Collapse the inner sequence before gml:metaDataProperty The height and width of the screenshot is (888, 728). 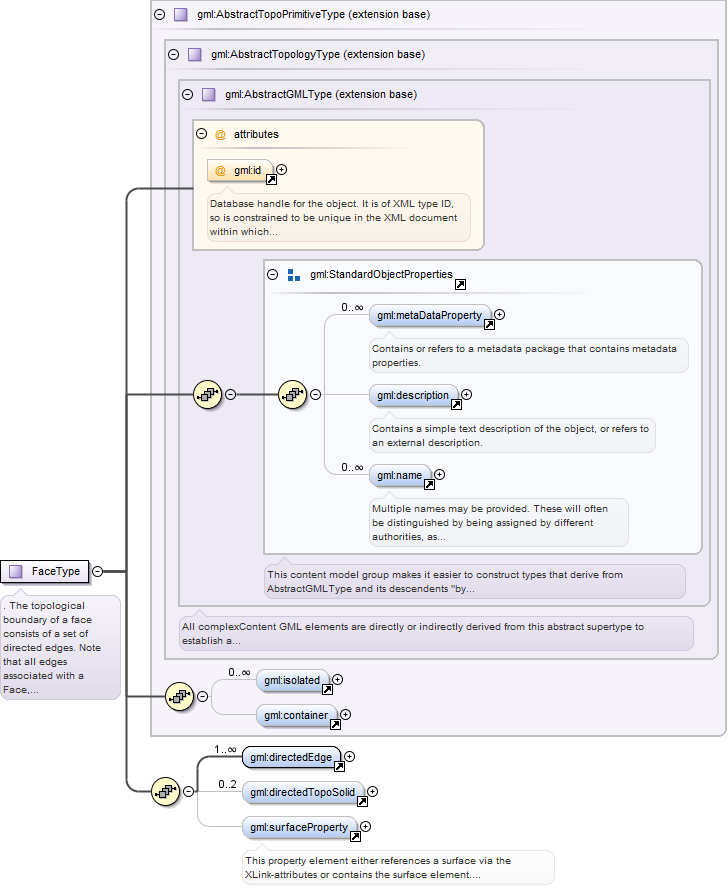tap(316, 395)
